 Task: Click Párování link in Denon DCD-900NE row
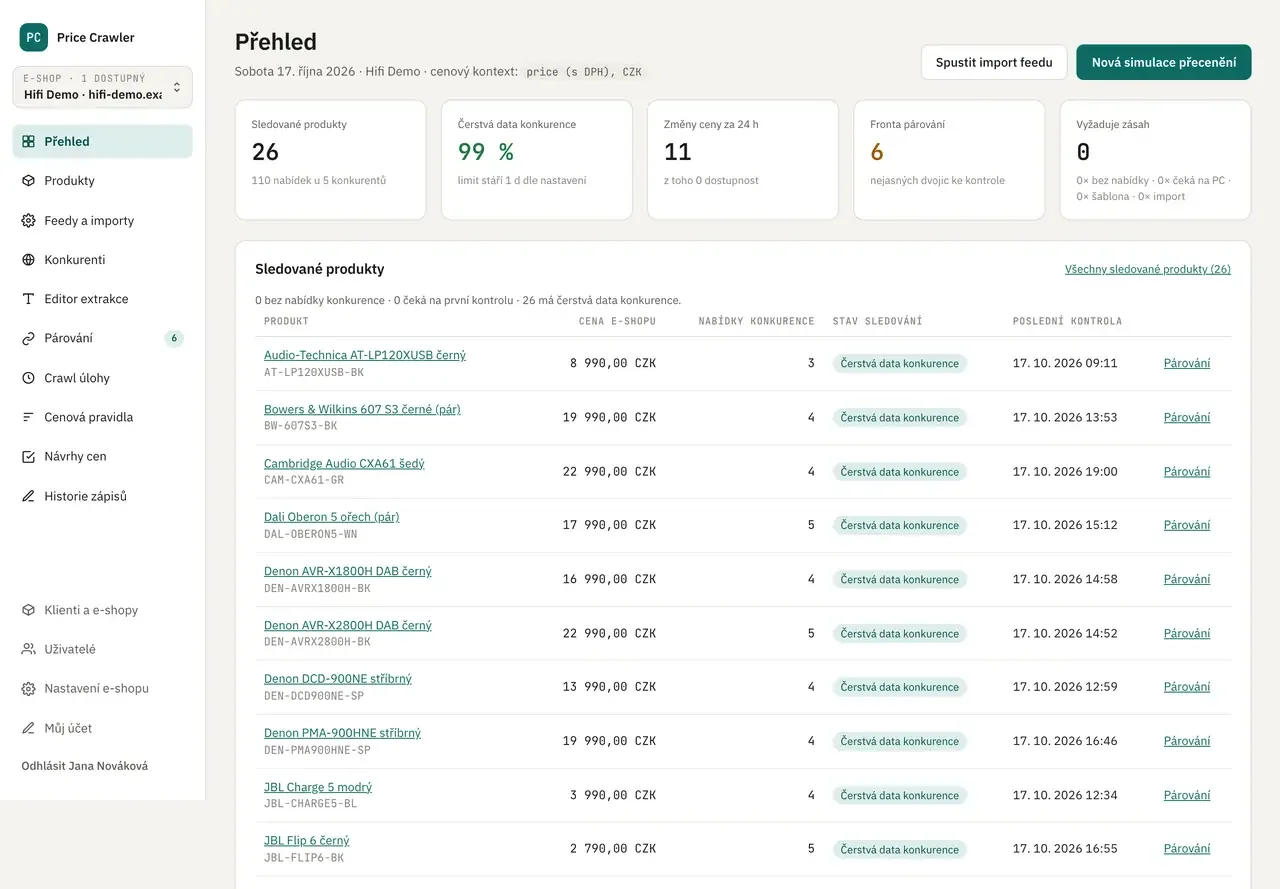pos(1187,687)
